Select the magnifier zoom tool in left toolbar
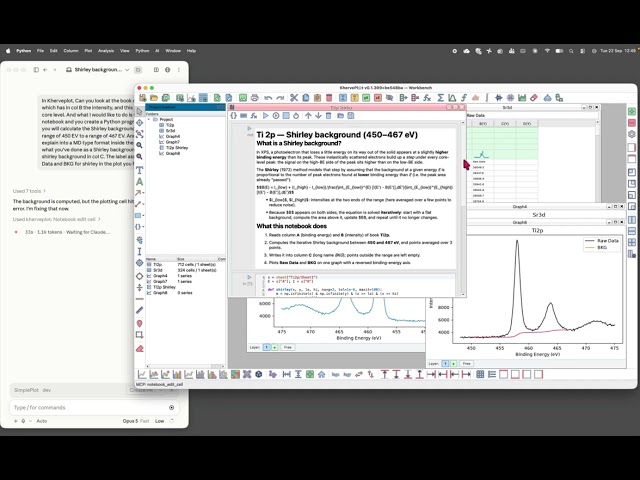This screenshot has height=480, width=640. coord(140,145)
